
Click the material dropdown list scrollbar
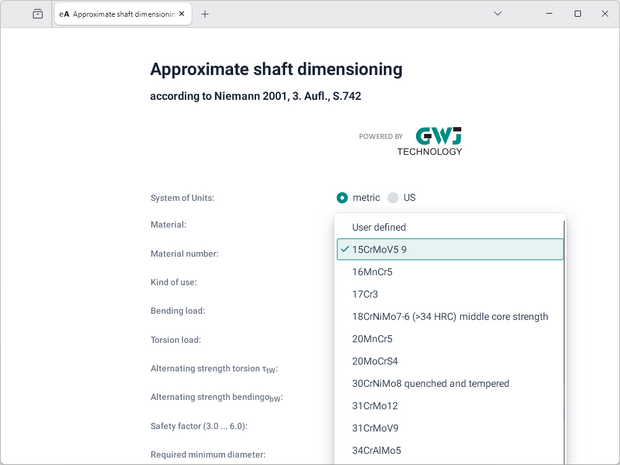click(x=564, y=330)
